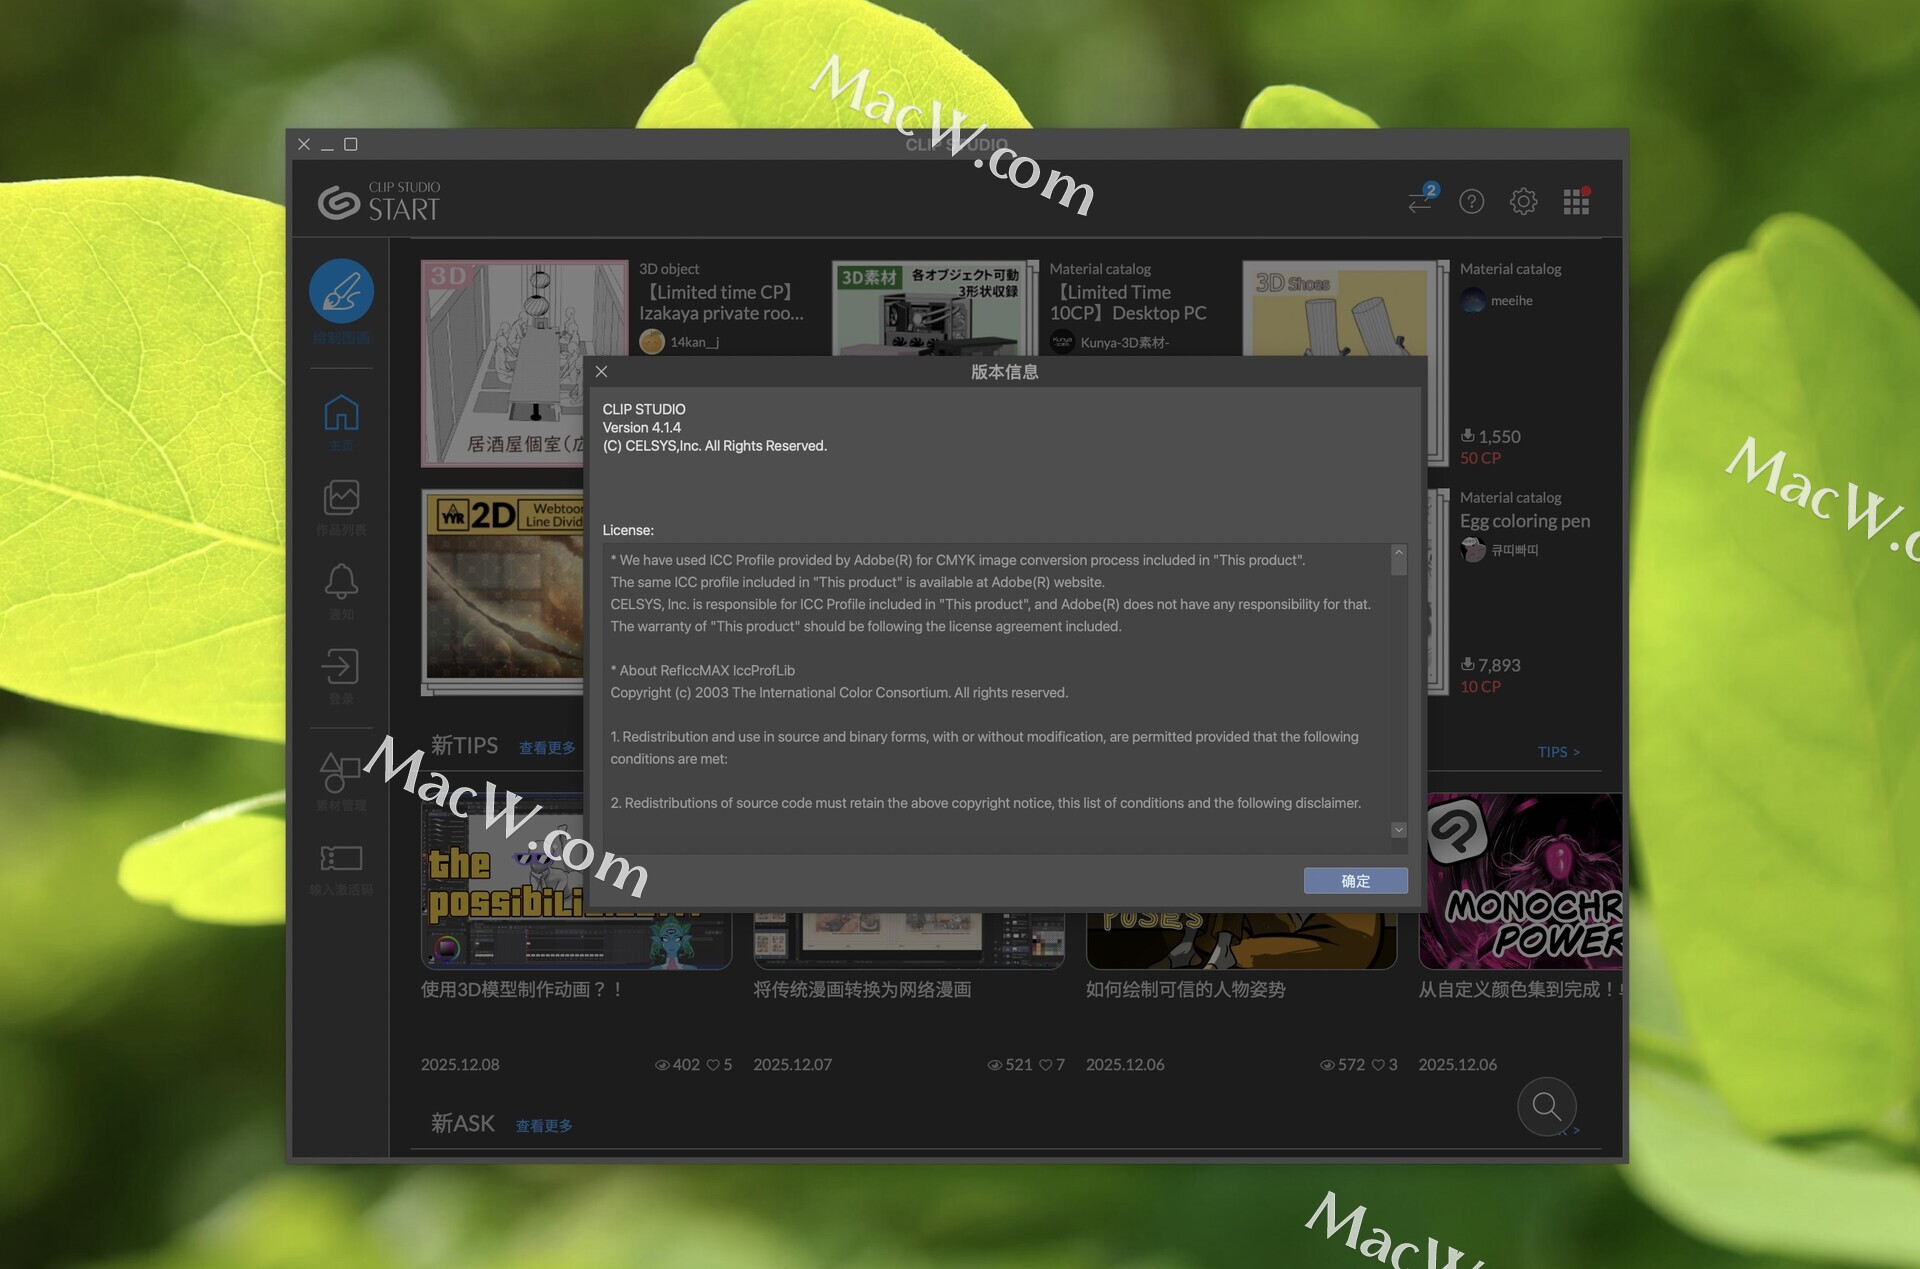This screenshot has width=1920, height=1269.
Task: Open the cloud sync transfer icon
Action: [1421, 201]
